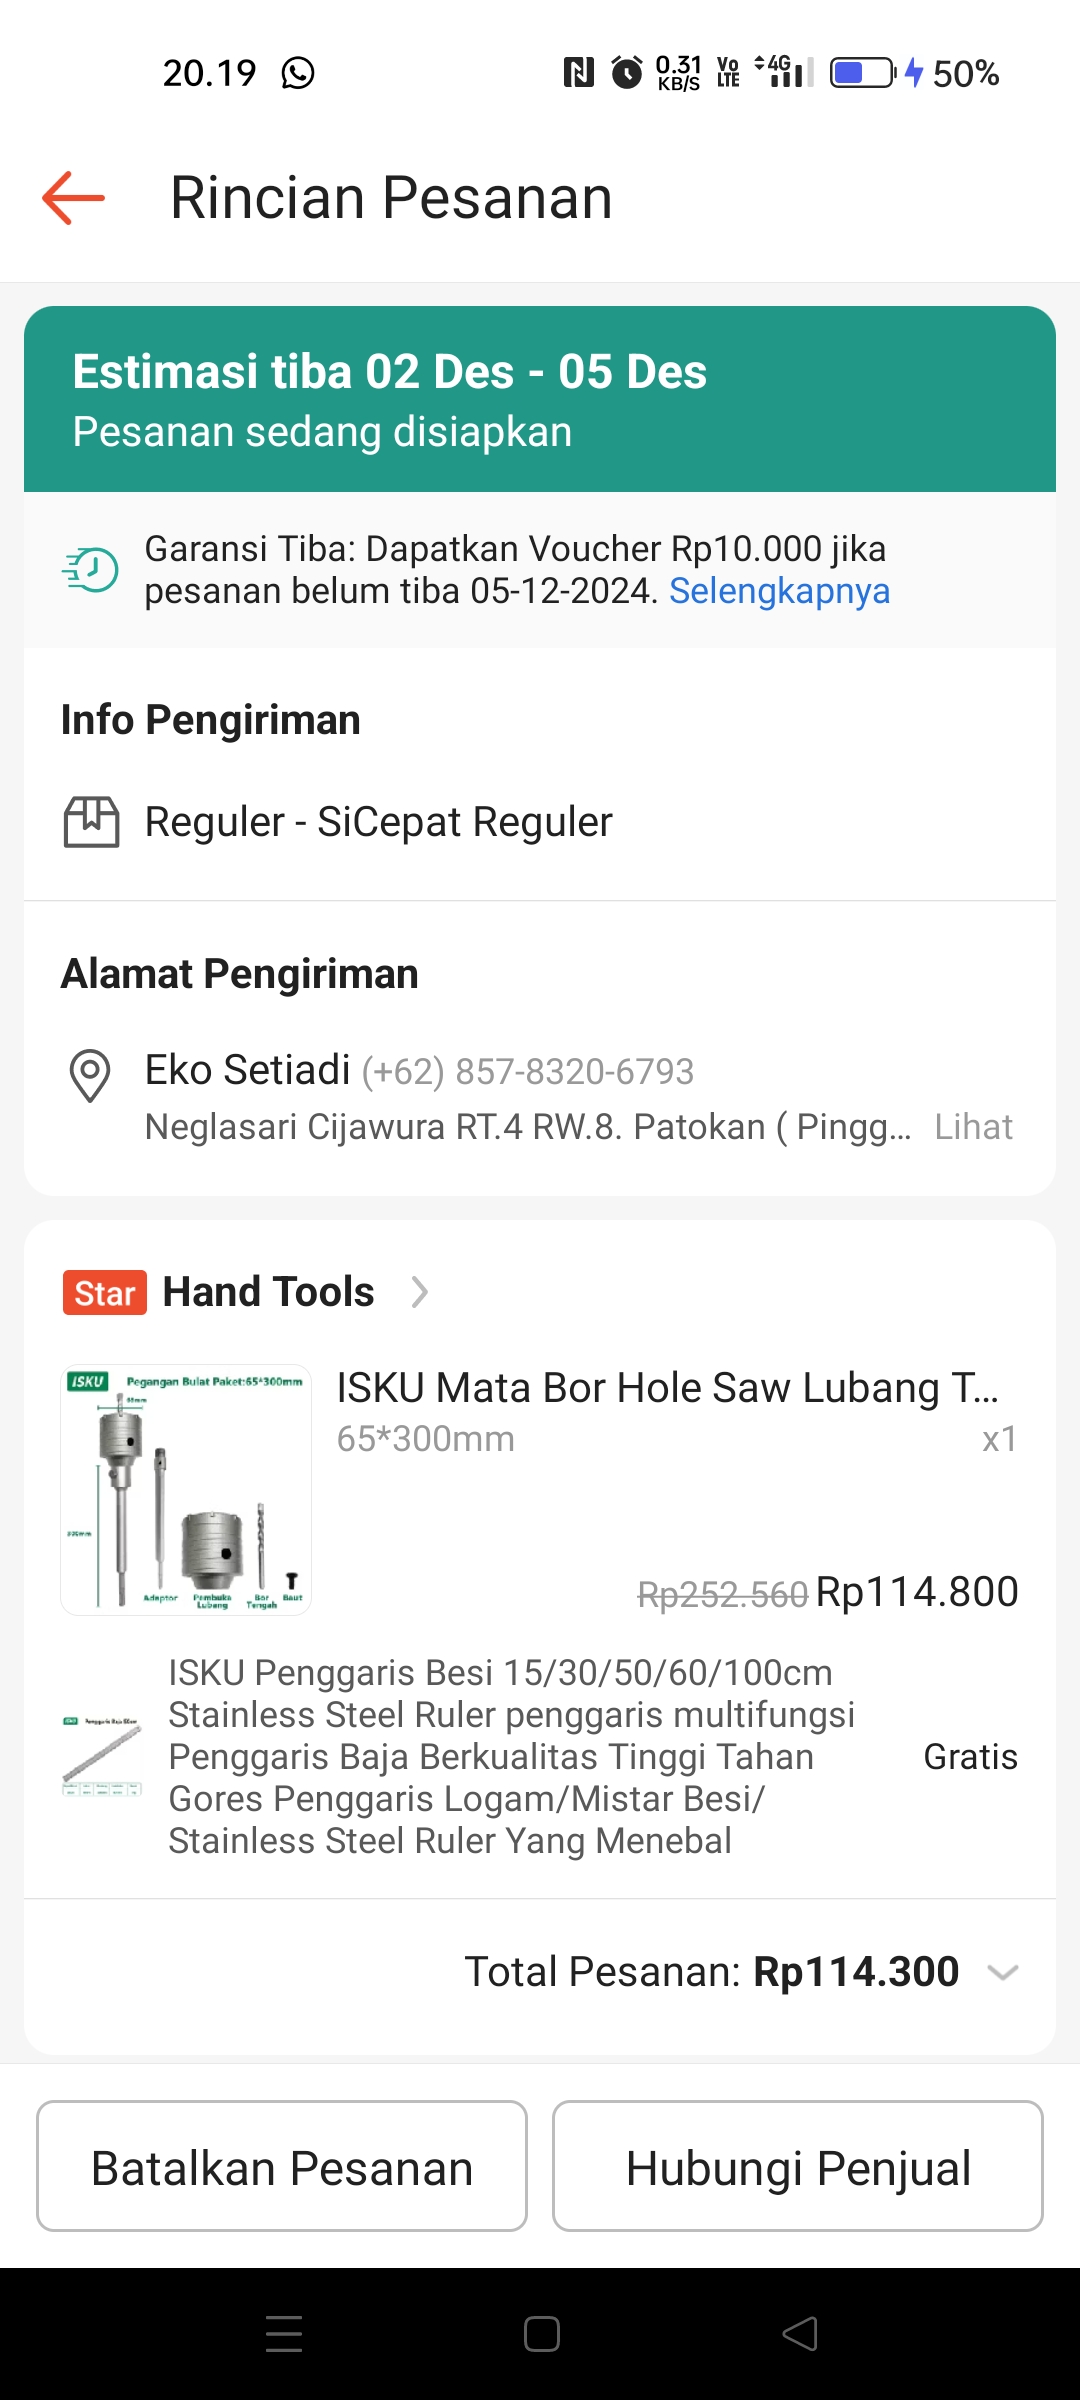Open Hand Tools shop via chevron arrow

point(420,1292)
